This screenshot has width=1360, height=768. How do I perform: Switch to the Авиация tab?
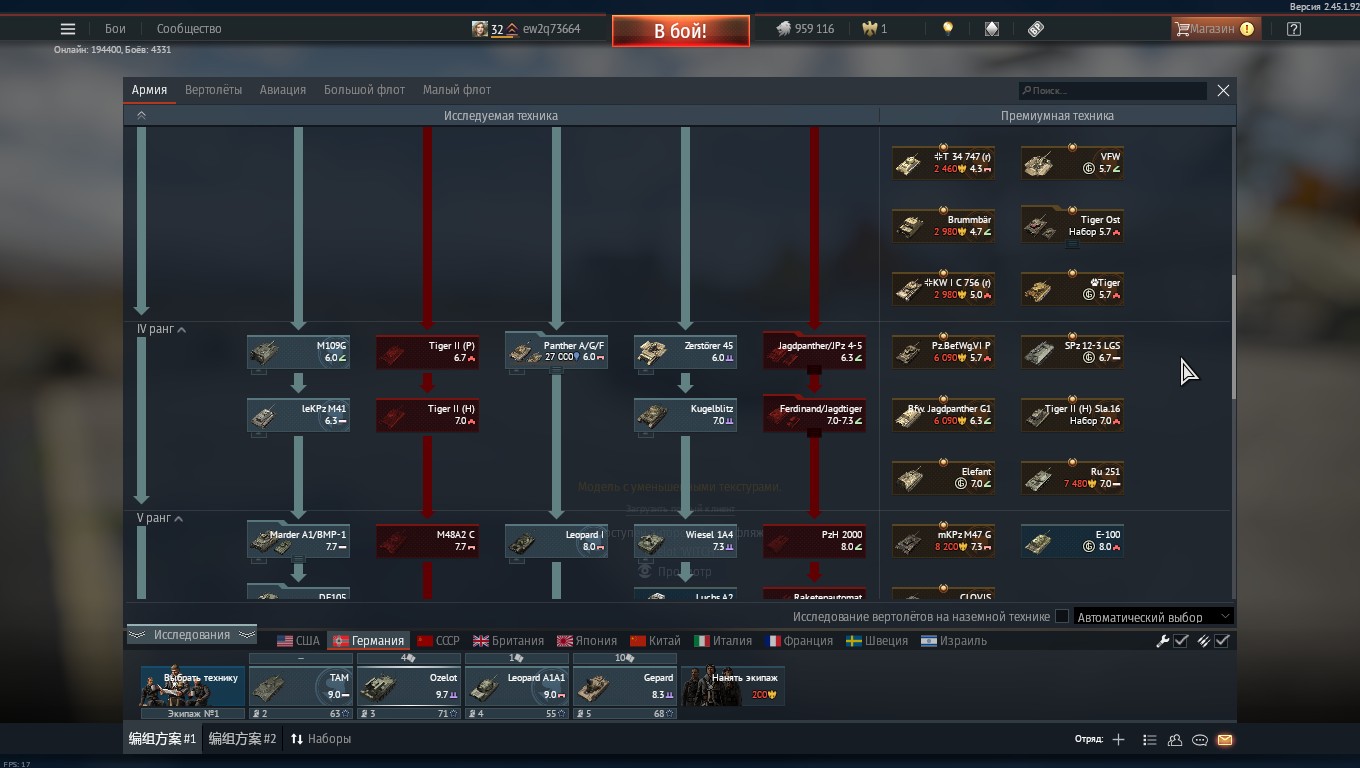tap(283, 90)
